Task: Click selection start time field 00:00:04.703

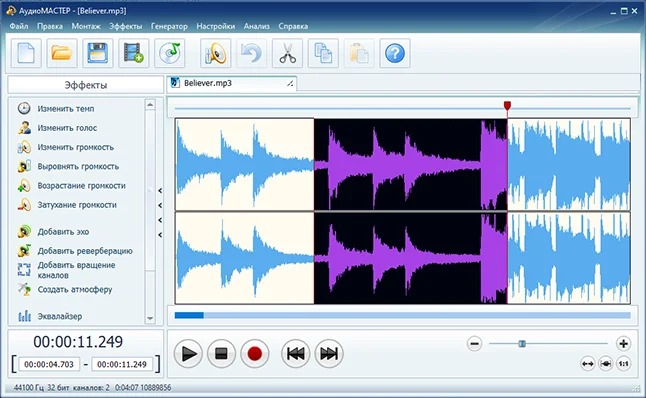Action: (x=49, y=364)
